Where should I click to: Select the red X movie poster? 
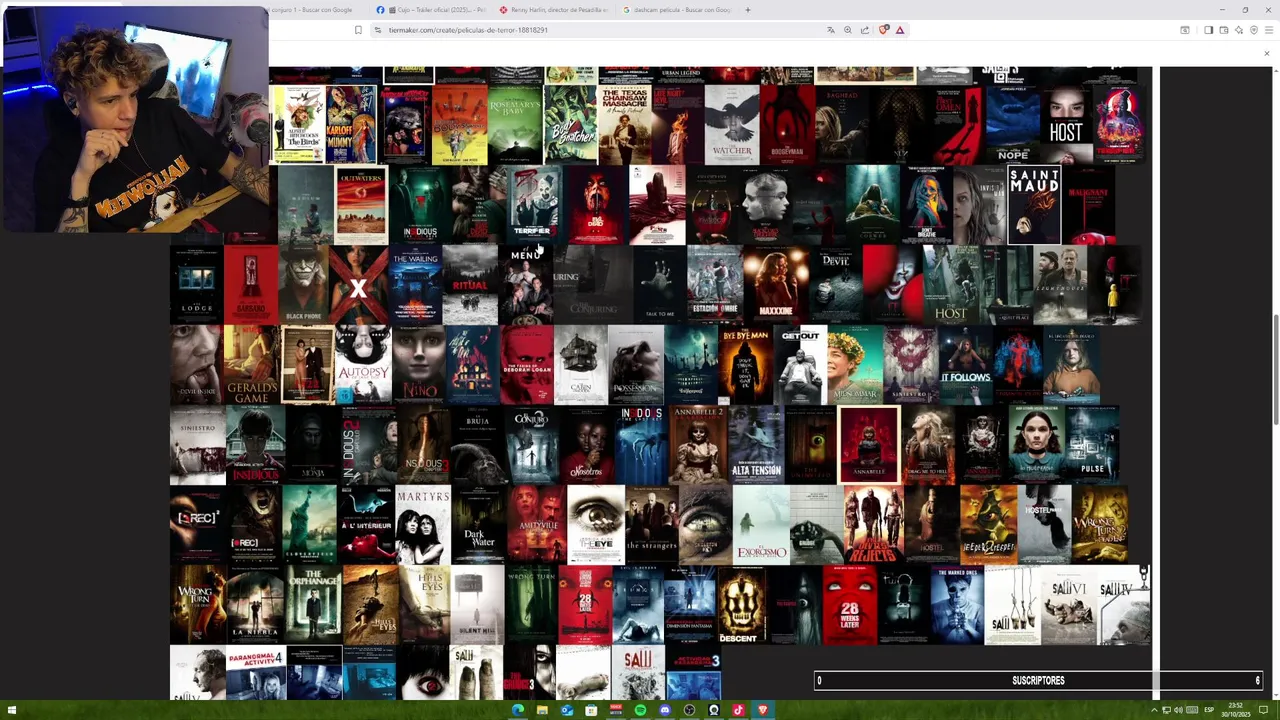coord(359,285)
